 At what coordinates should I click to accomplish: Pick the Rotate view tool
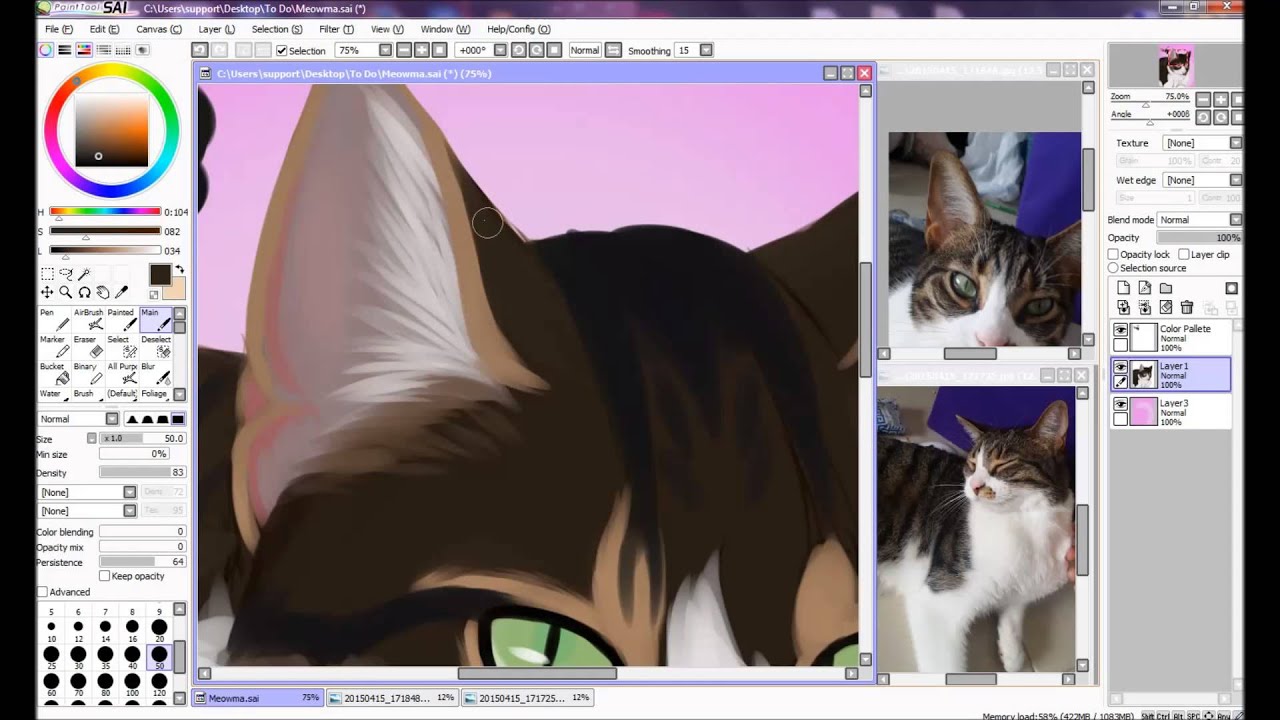click(x=85, y=292)
